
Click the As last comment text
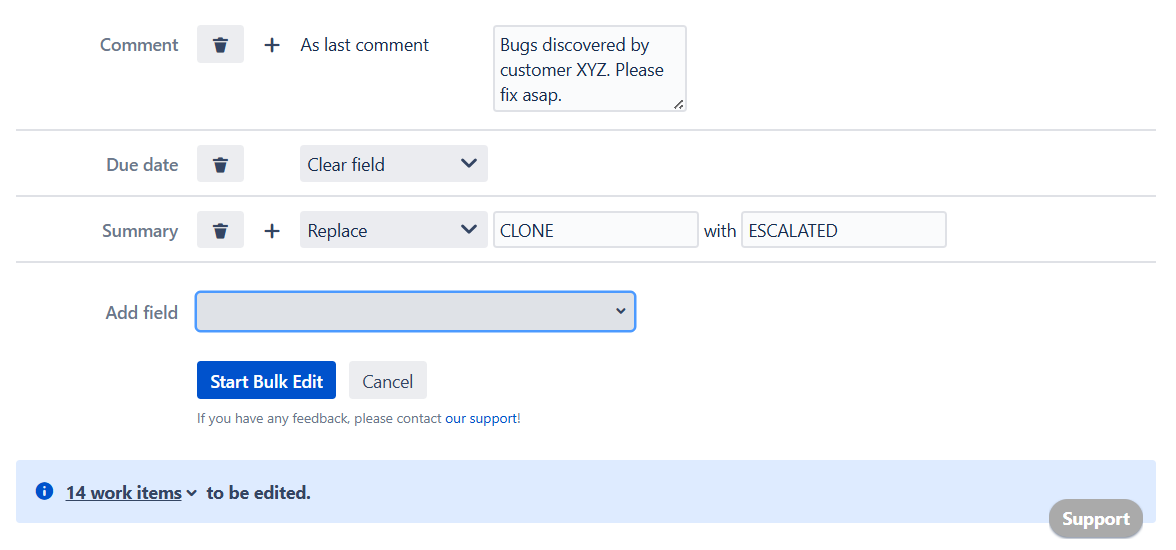[x=365, y=45]
